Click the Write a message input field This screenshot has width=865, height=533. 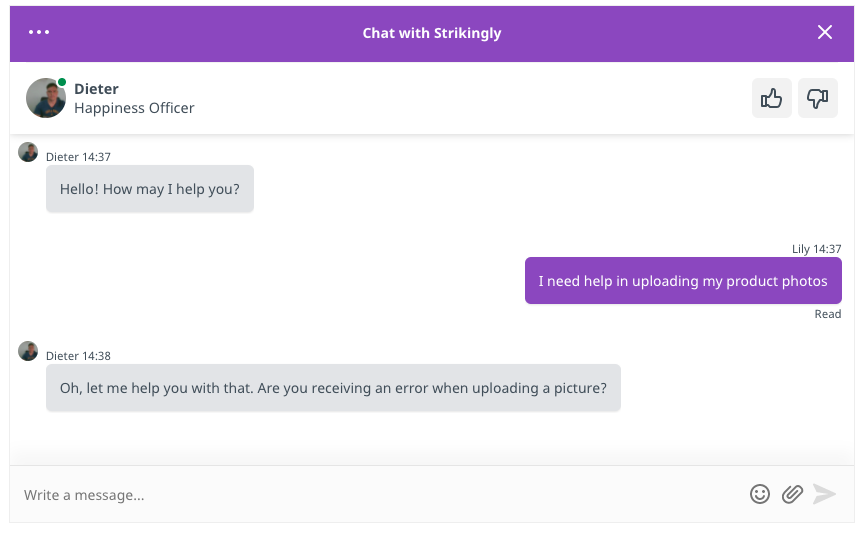[380, 495]
